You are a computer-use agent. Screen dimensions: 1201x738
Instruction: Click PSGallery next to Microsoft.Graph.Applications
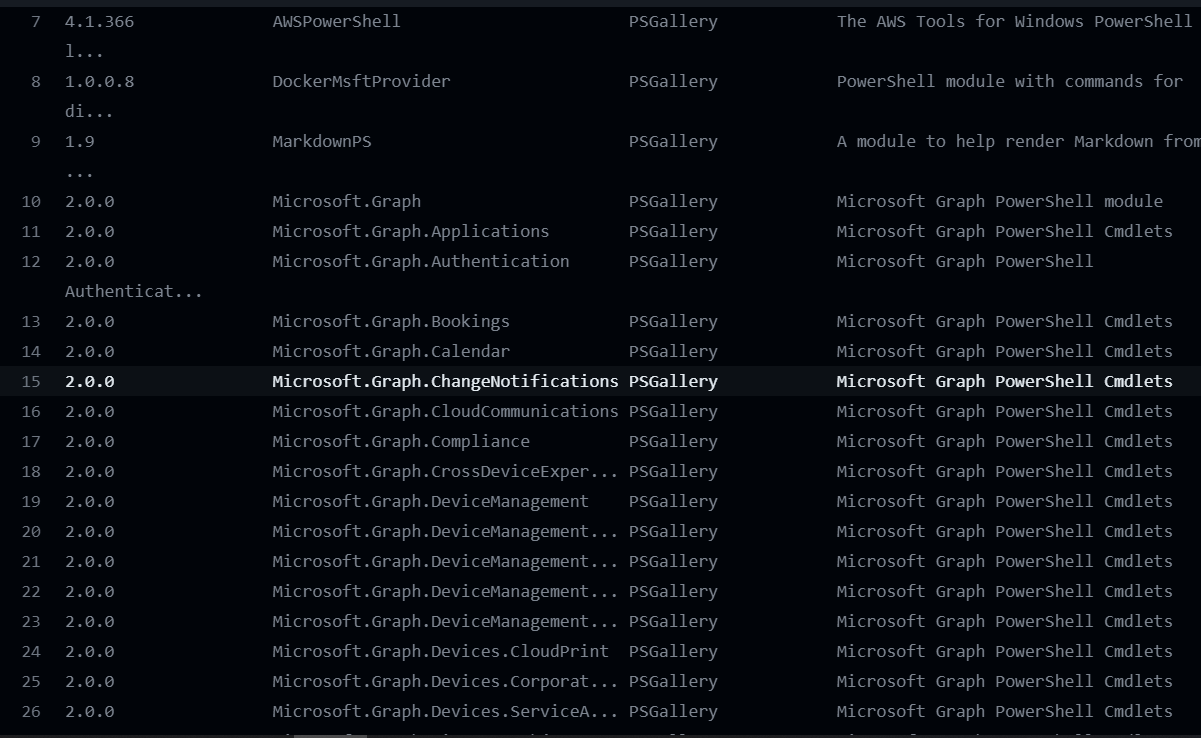coord(673,231)
